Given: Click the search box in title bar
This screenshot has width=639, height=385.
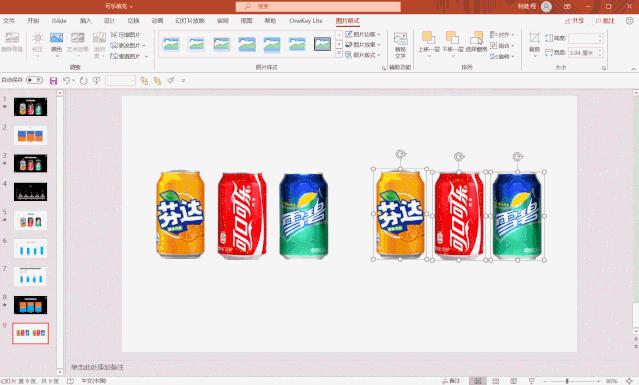Looking at the screenshot, I should coord(318,6).
